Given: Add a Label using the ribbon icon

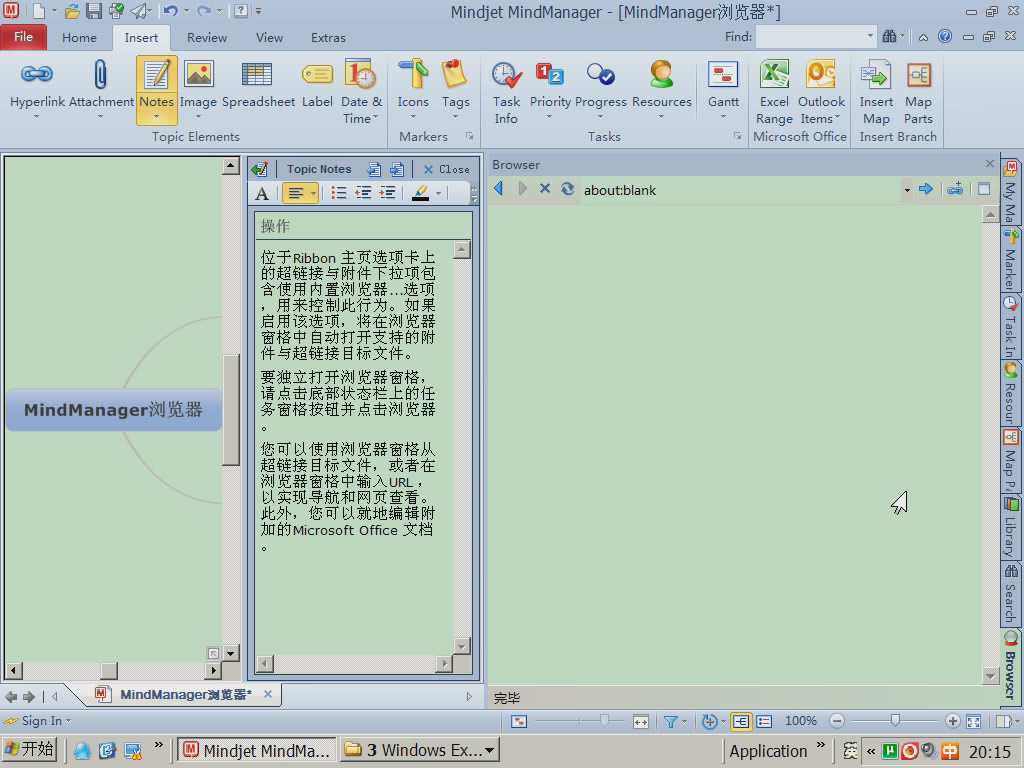Looking at the screenshot, I should coord(317,74).
